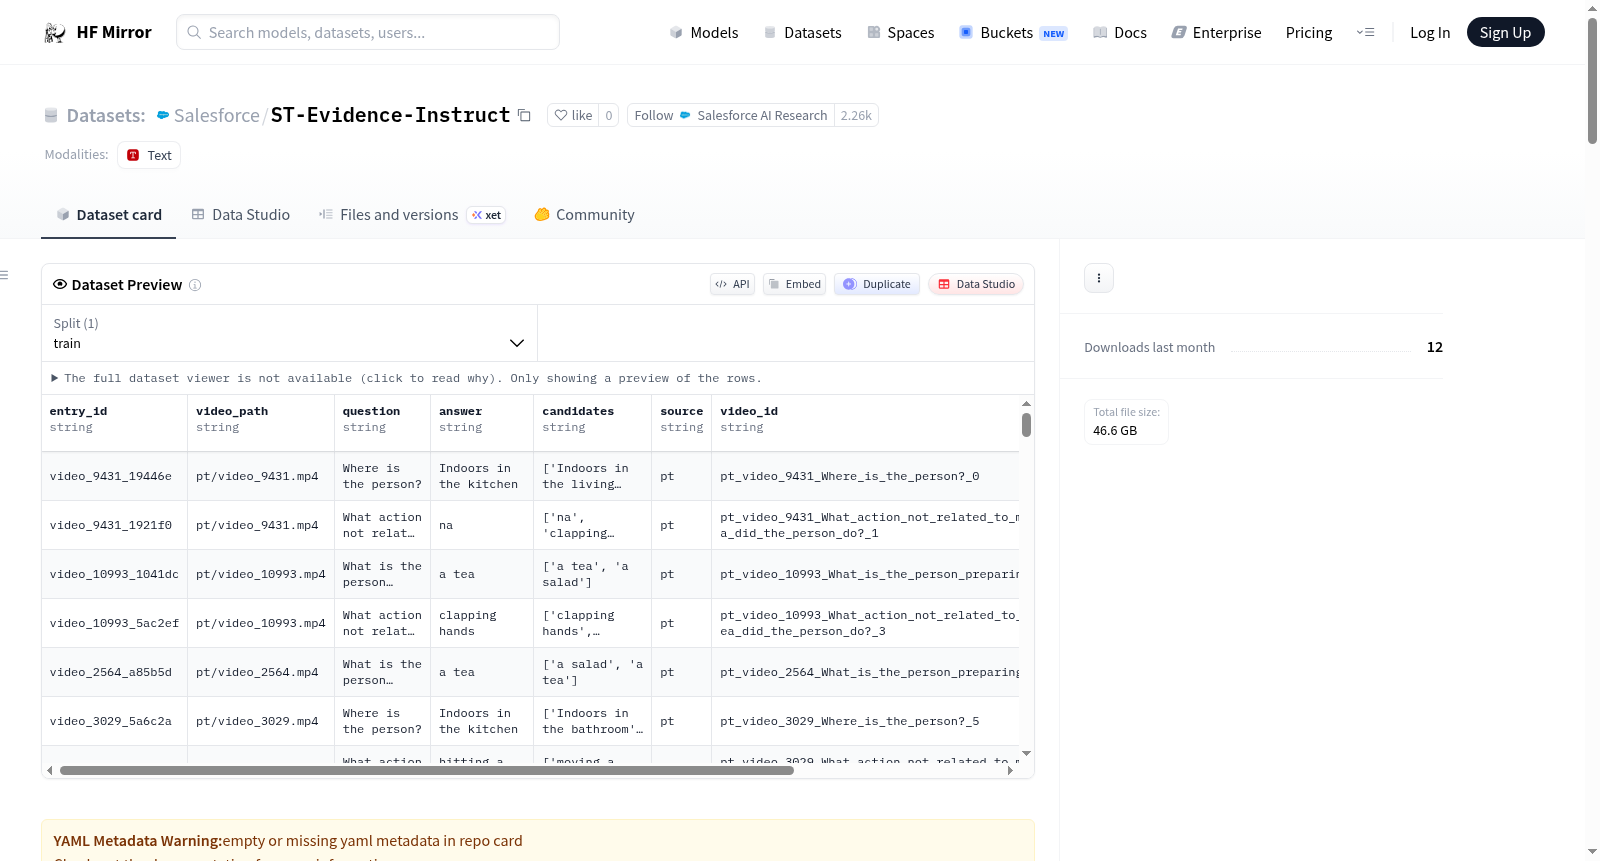
Task: Open Spaces in the top navigation
Action: pos(900,33)
